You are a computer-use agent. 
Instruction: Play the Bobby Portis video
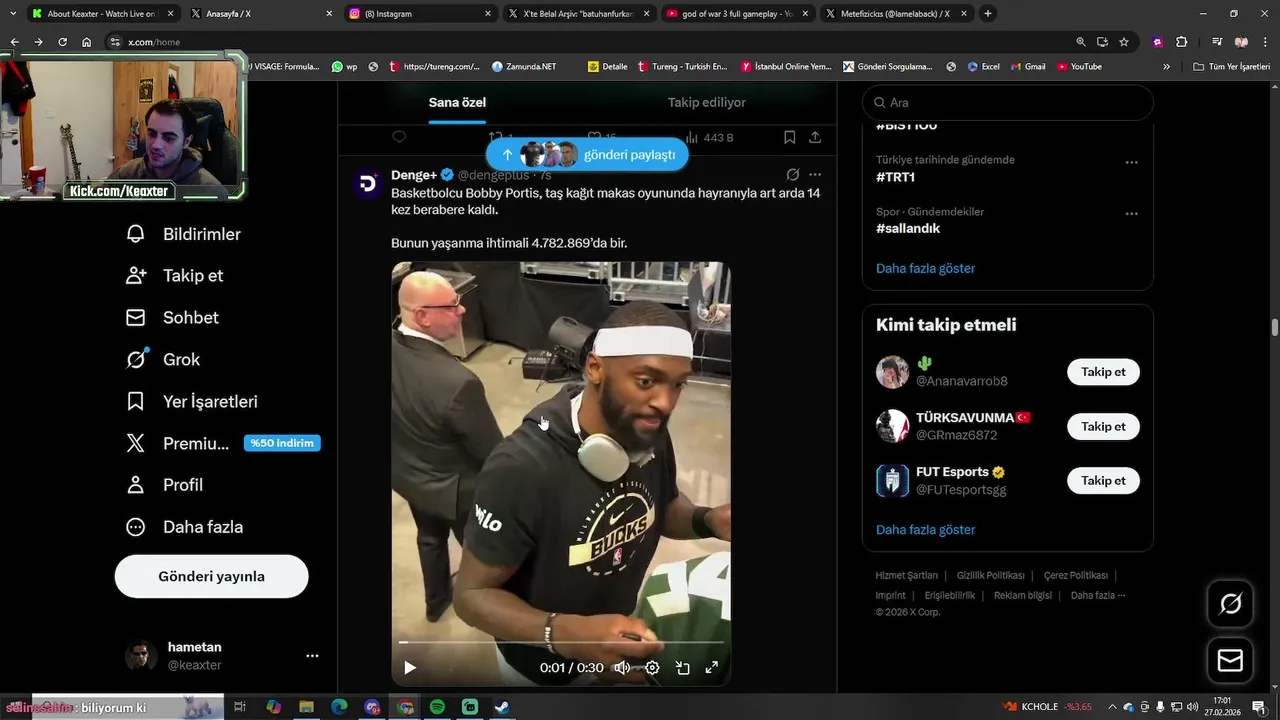409,667
